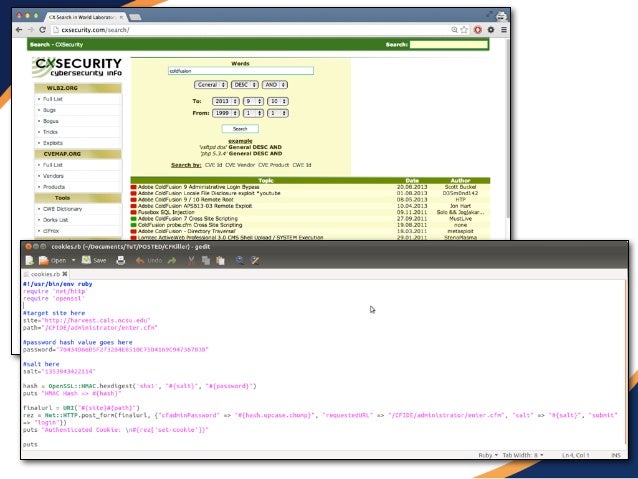Click the Words input containing coldfusion

tap(241, 71)
